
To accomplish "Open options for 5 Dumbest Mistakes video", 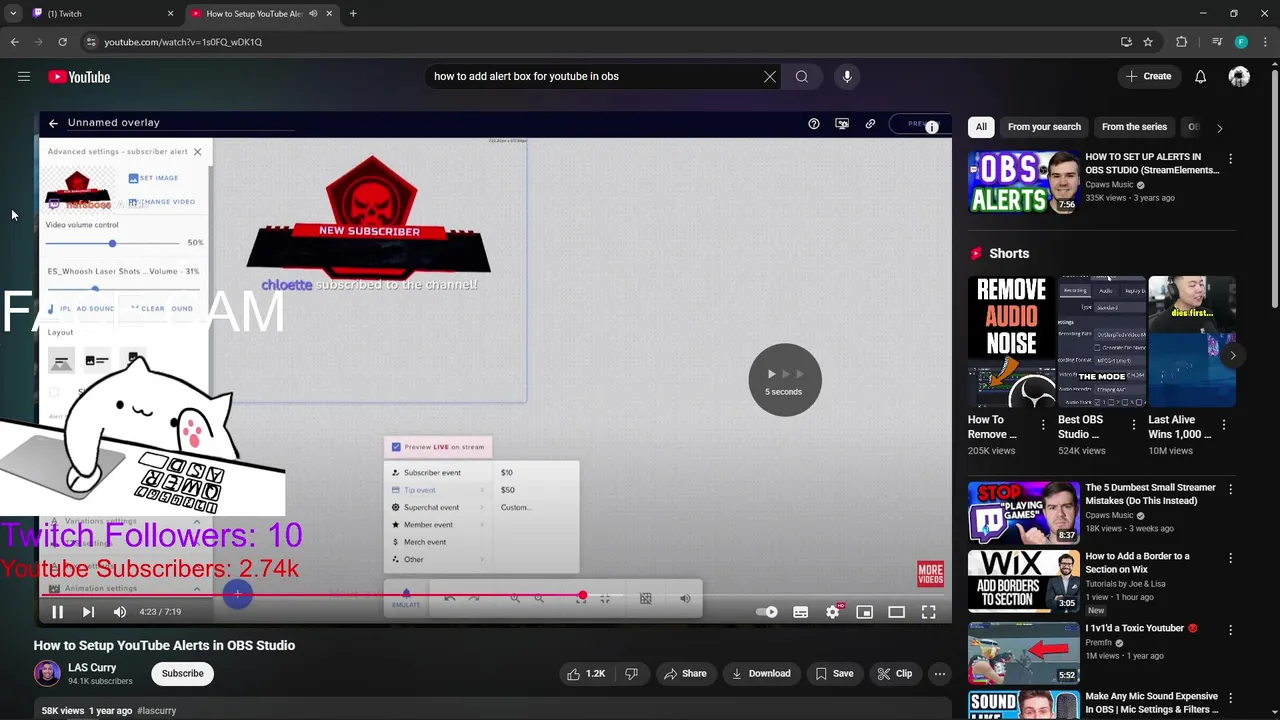I will pos(1230,489).
